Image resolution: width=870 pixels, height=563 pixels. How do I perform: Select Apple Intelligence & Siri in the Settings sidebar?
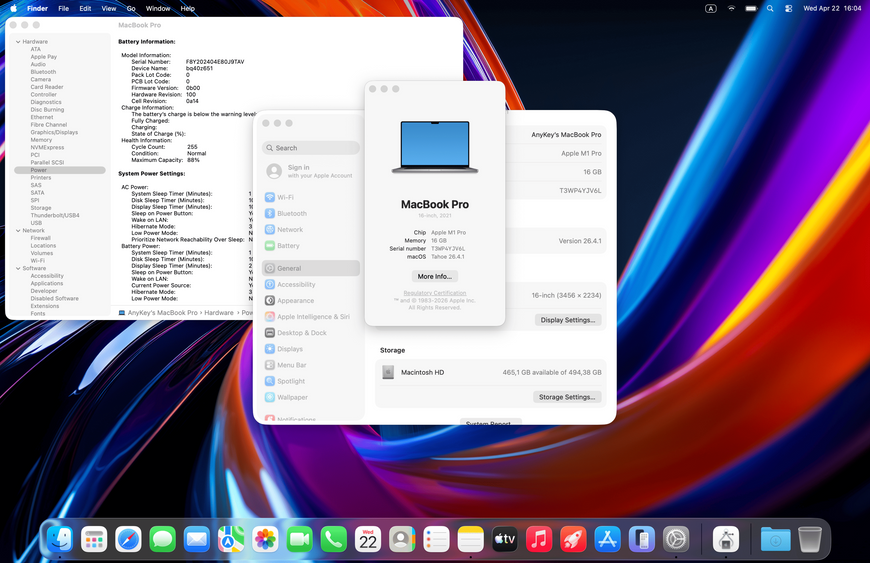(311, 316)
